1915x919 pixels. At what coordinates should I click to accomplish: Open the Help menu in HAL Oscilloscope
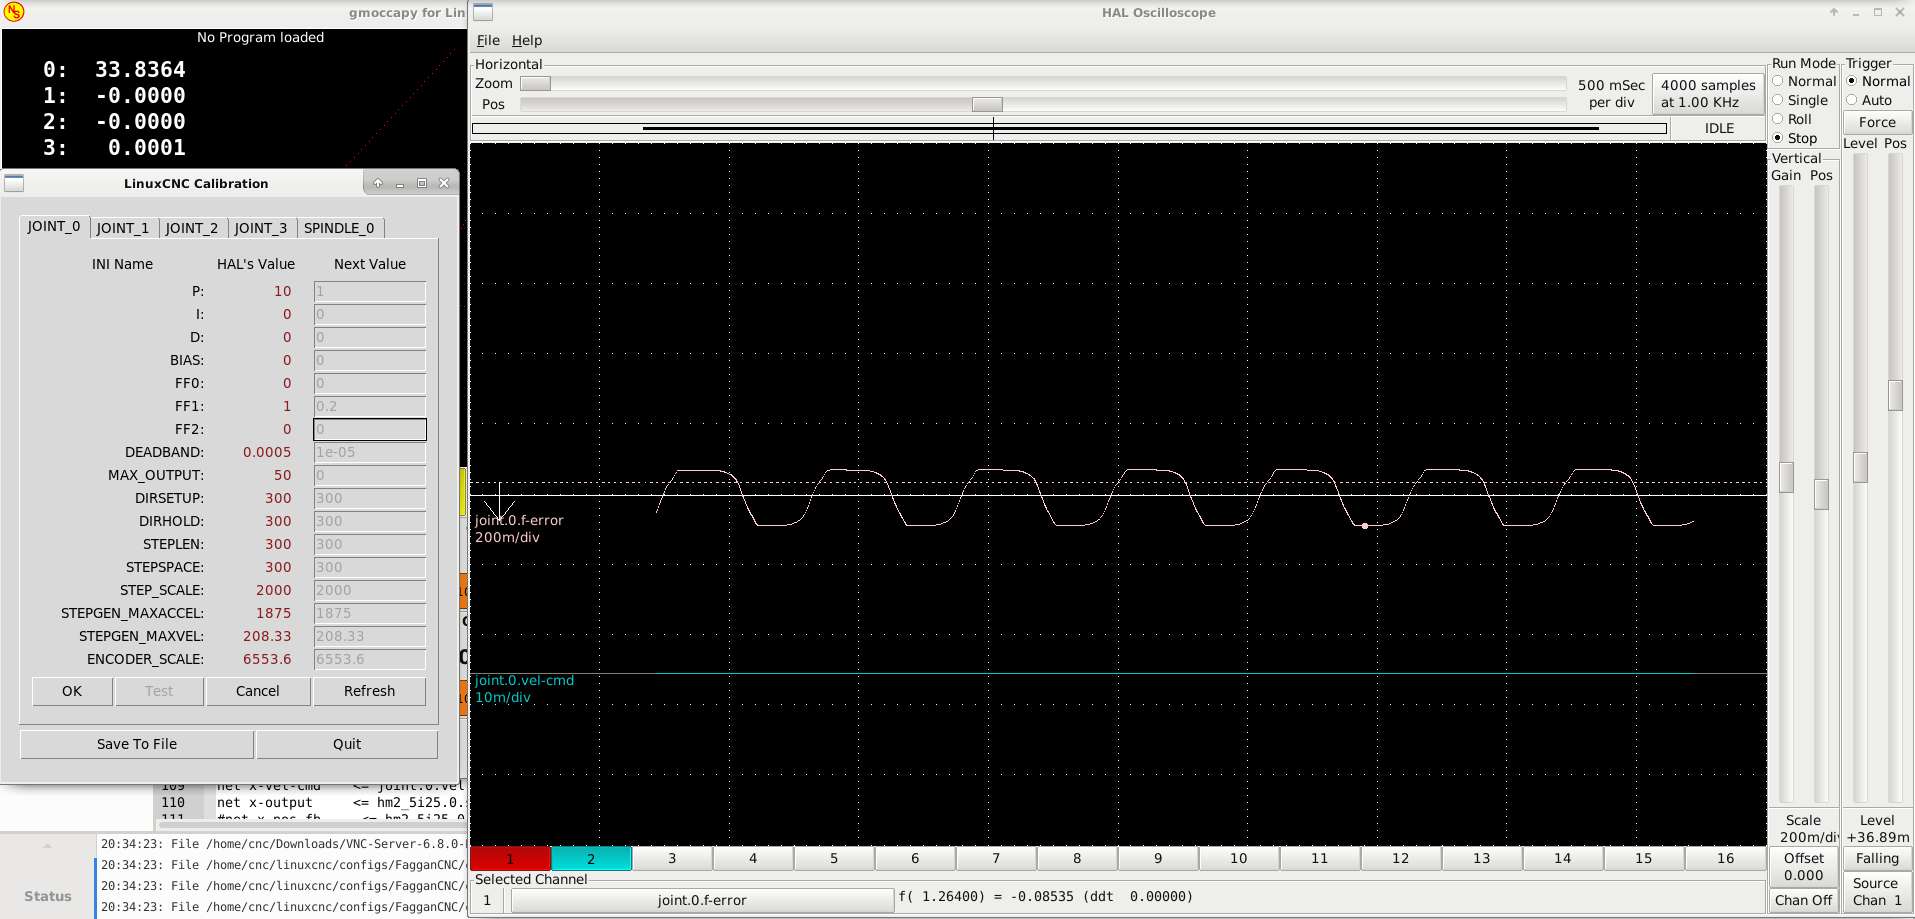(527, 40)
